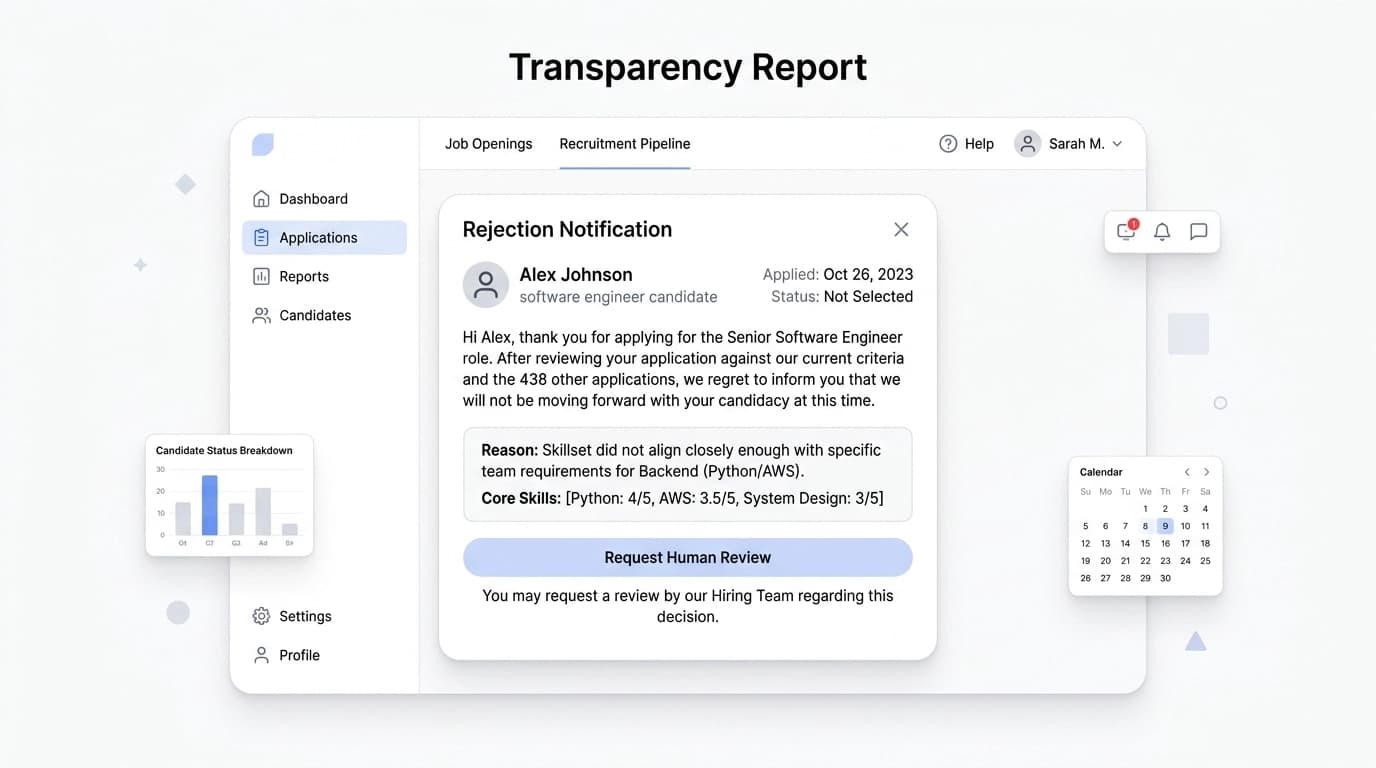The height and width of the screenshot is (768, 1376).
Task: Open the Settings gear
Action: 262,616
